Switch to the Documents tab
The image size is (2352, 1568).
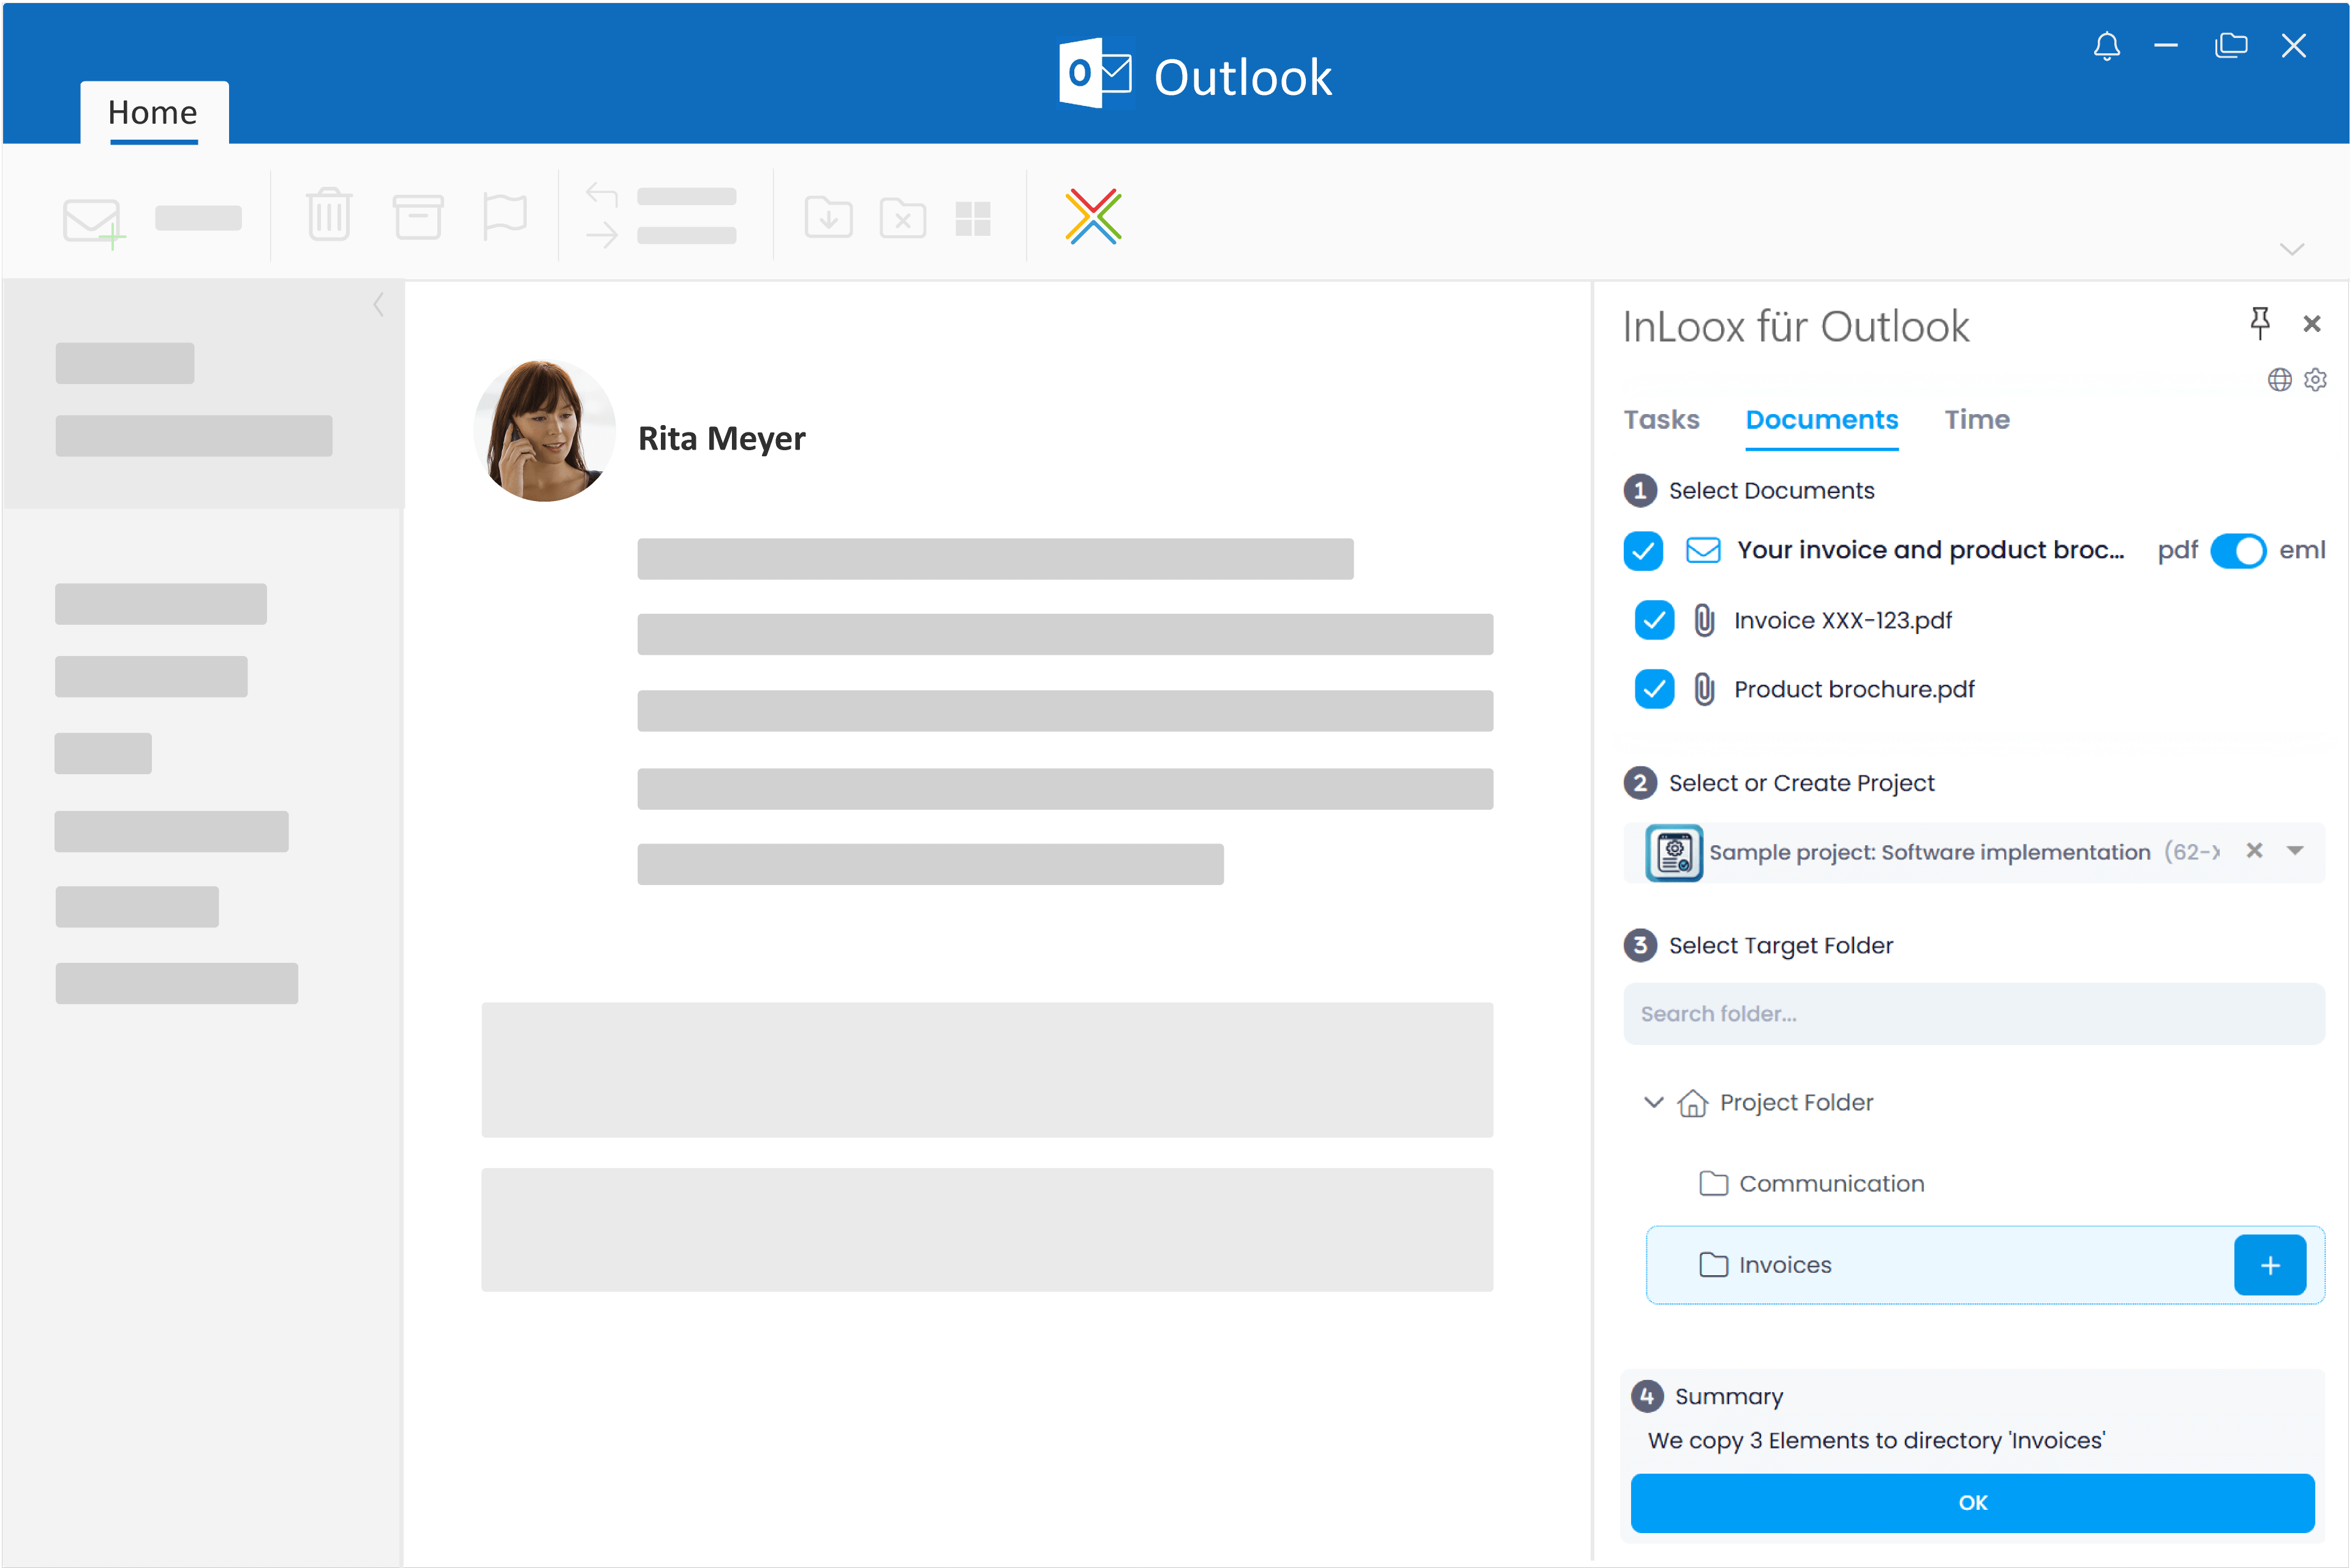(1821, 420)
